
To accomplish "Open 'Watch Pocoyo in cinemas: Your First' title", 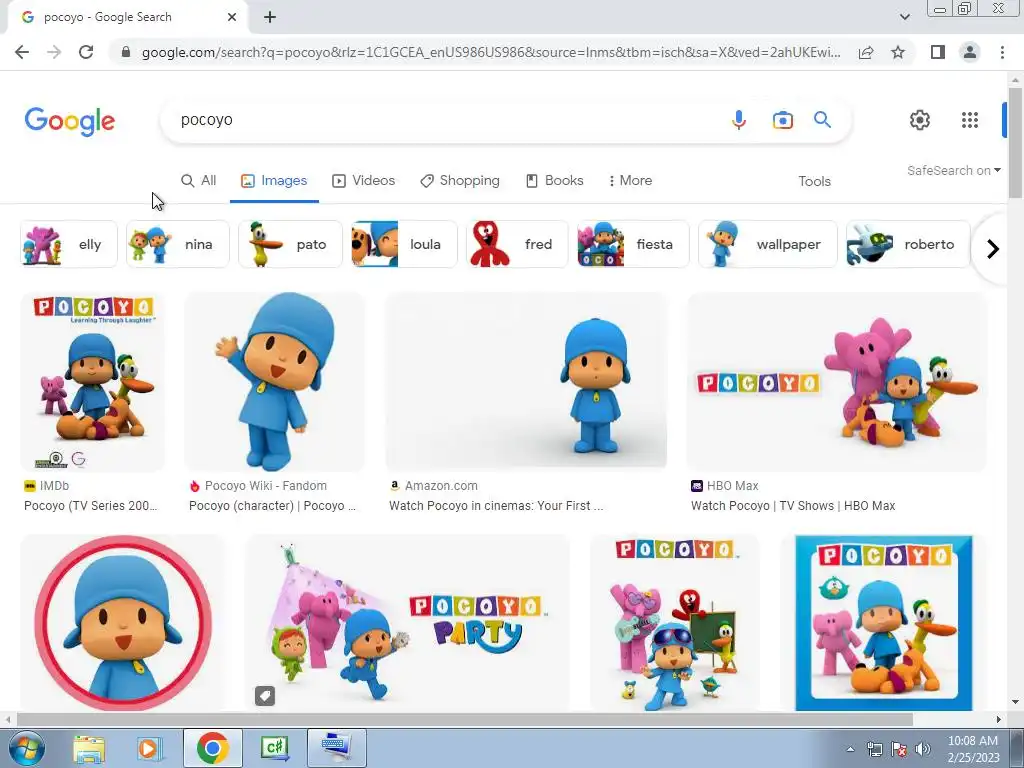I will coord(496,505).
